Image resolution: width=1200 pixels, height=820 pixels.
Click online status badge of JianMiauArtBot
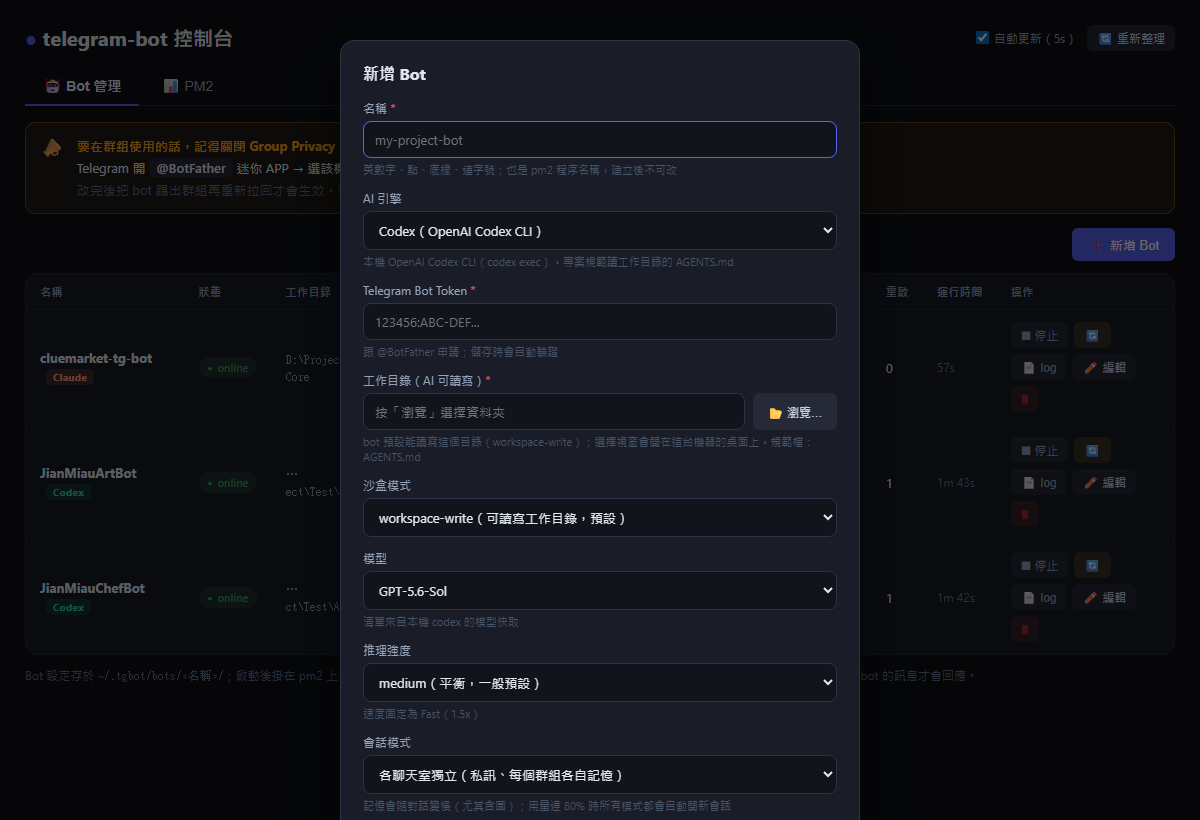pyautogui.click(x=227, y=483)
